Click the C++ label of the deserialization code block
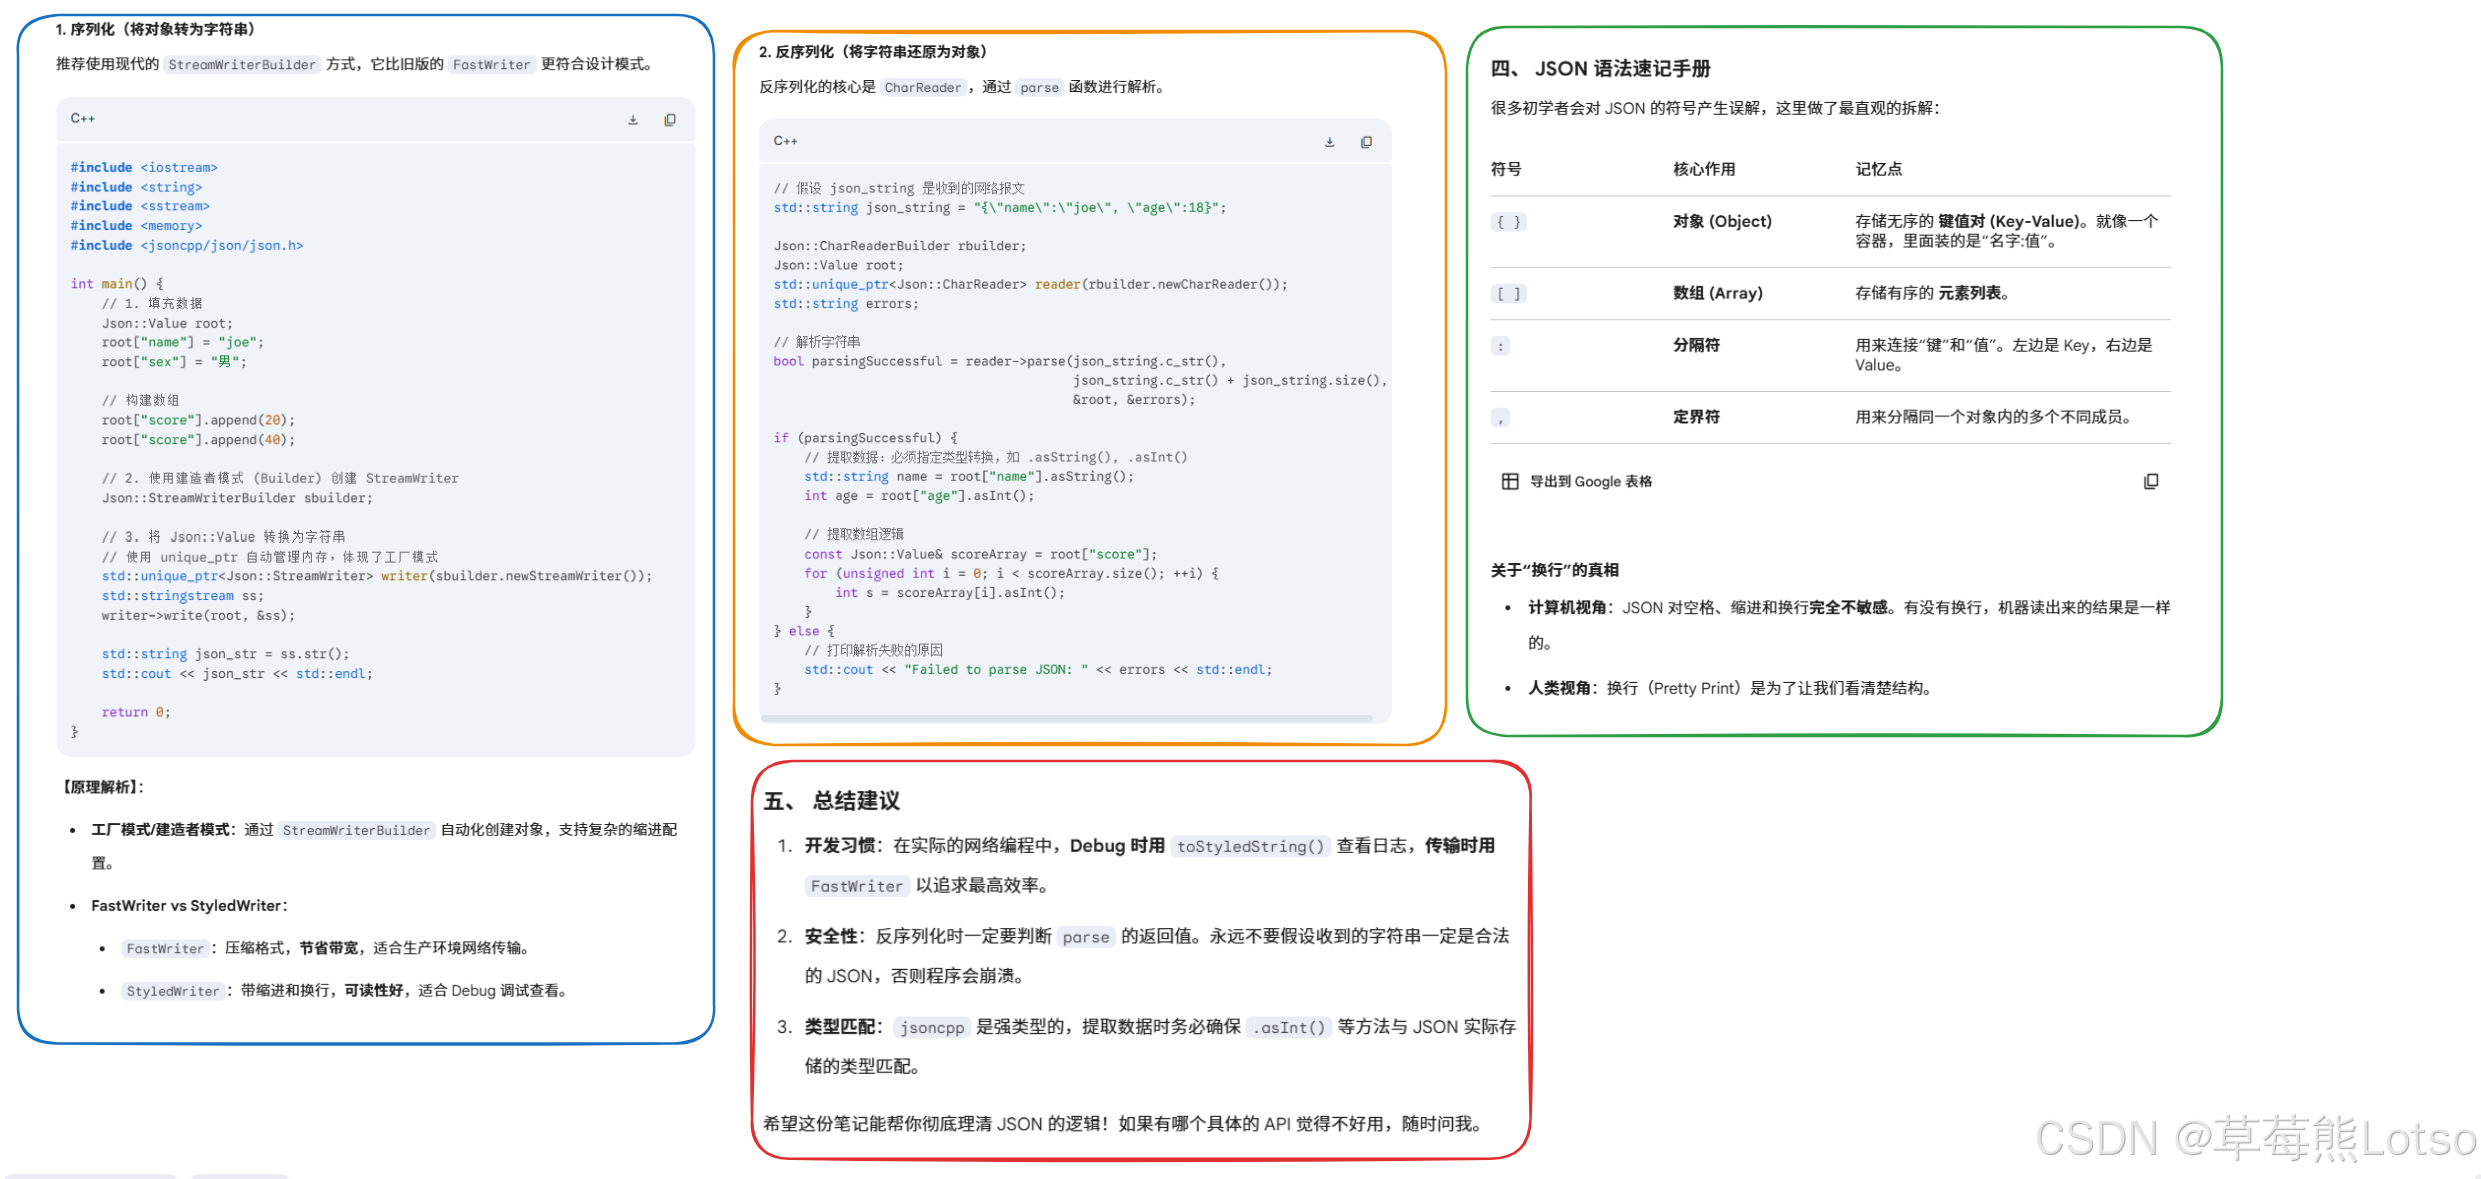 coord(785,141)
